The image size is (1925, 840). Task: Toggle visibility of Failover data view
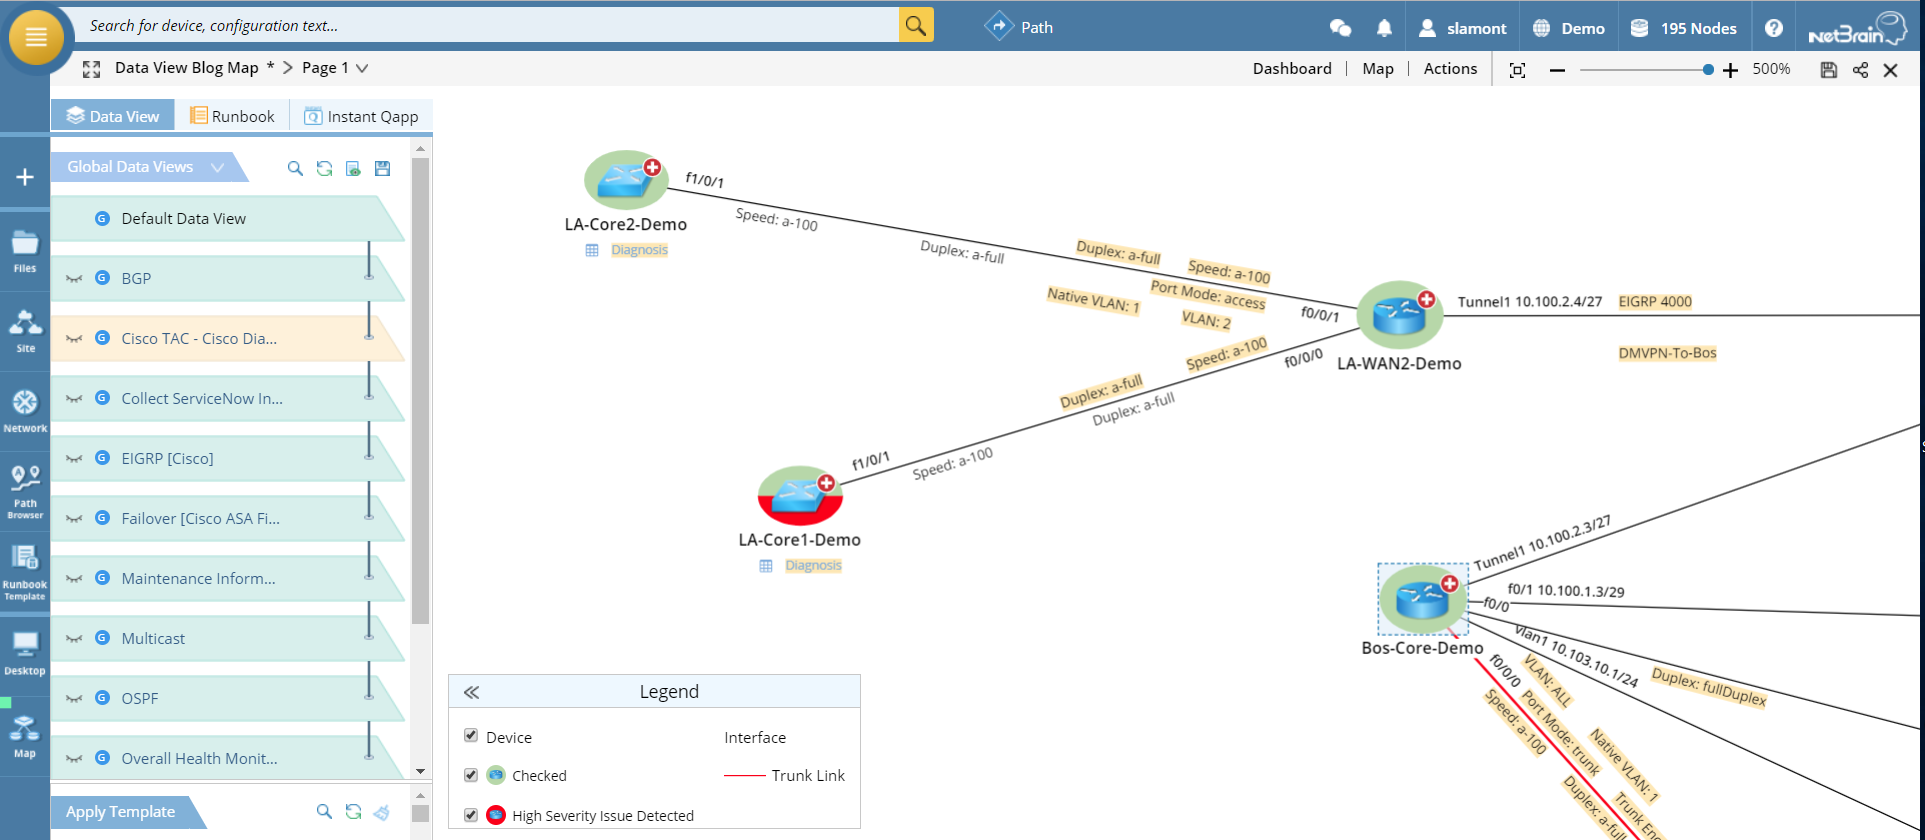(x=74, y=519)
